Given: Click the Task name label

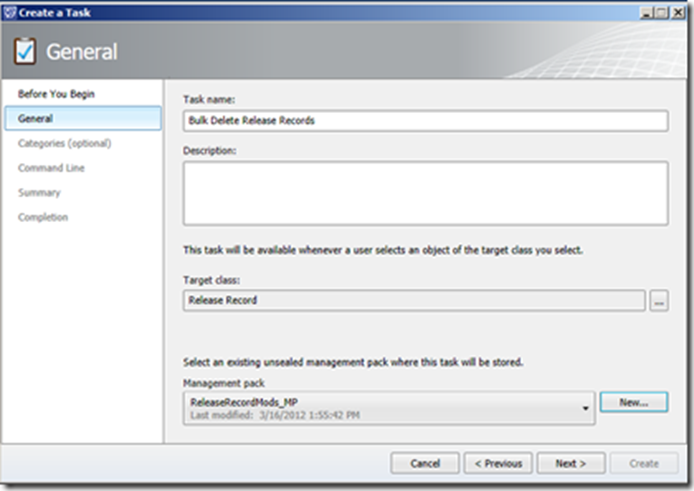Looking at the screenshot, I should click(x=209, y=99).
